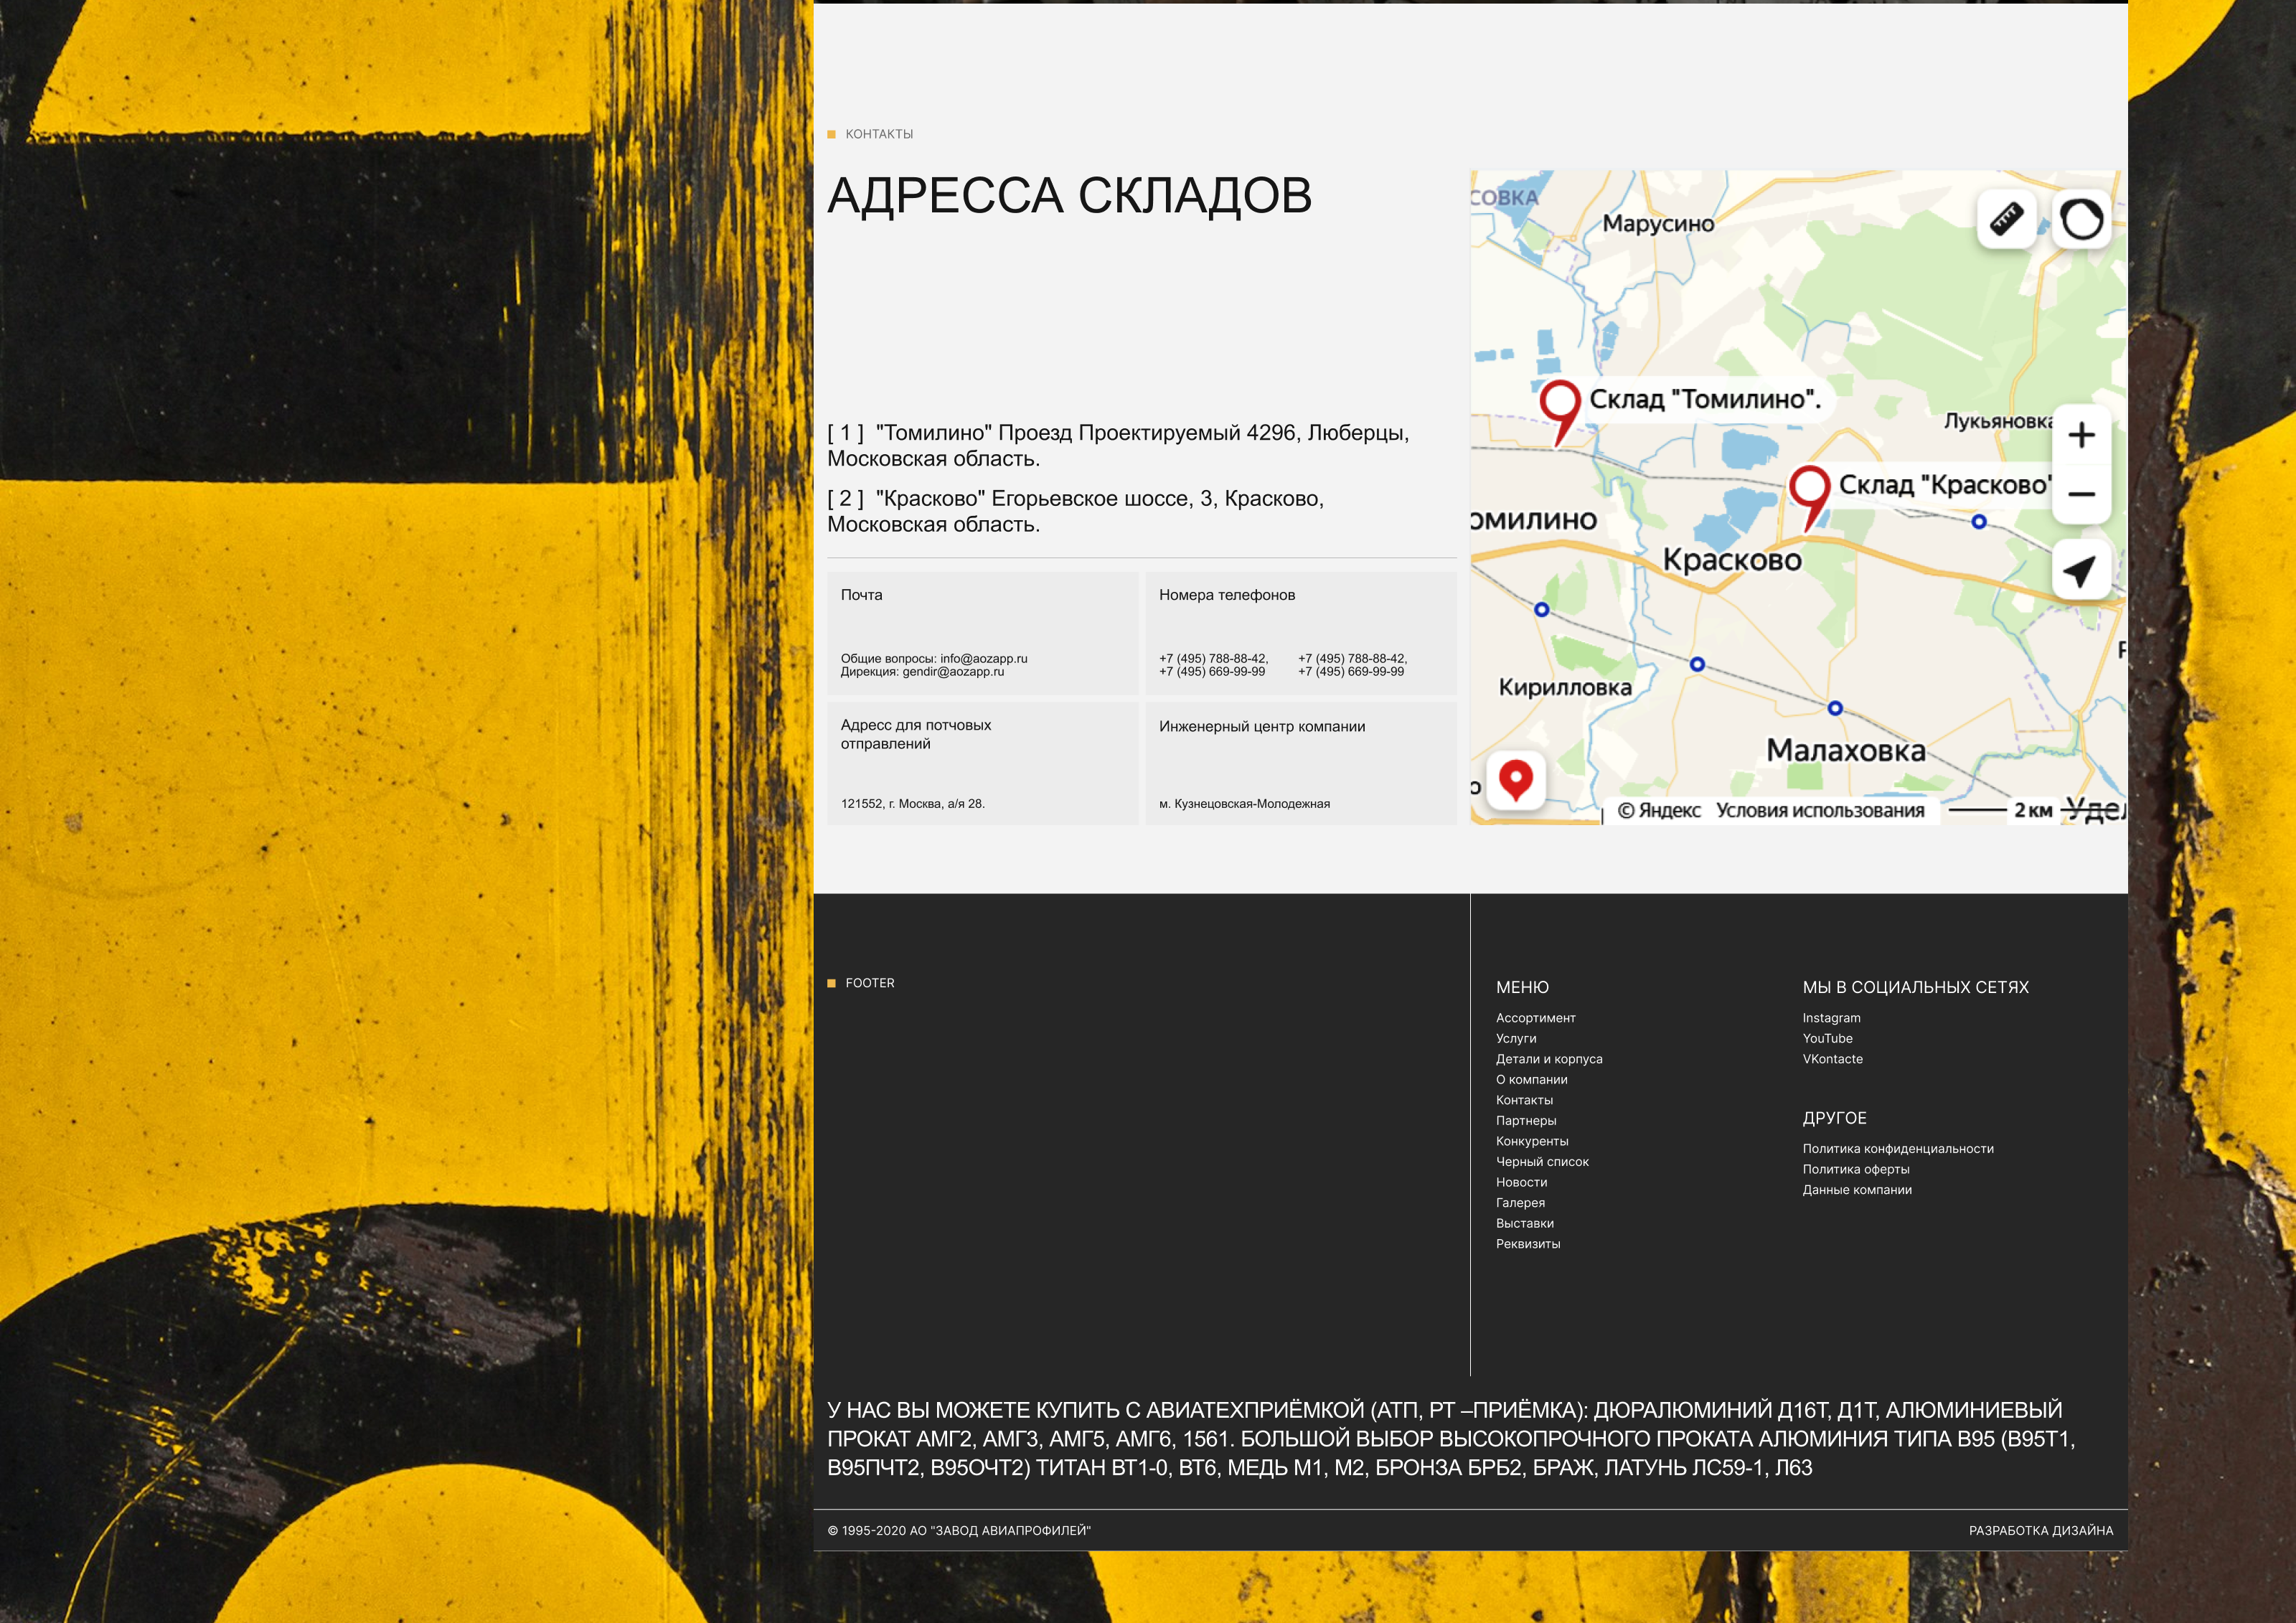Open the Контакты footer menu item
The height and width of the screenshot is (1623, 2296).
pyautogui.click(x=1524, y=1100)
